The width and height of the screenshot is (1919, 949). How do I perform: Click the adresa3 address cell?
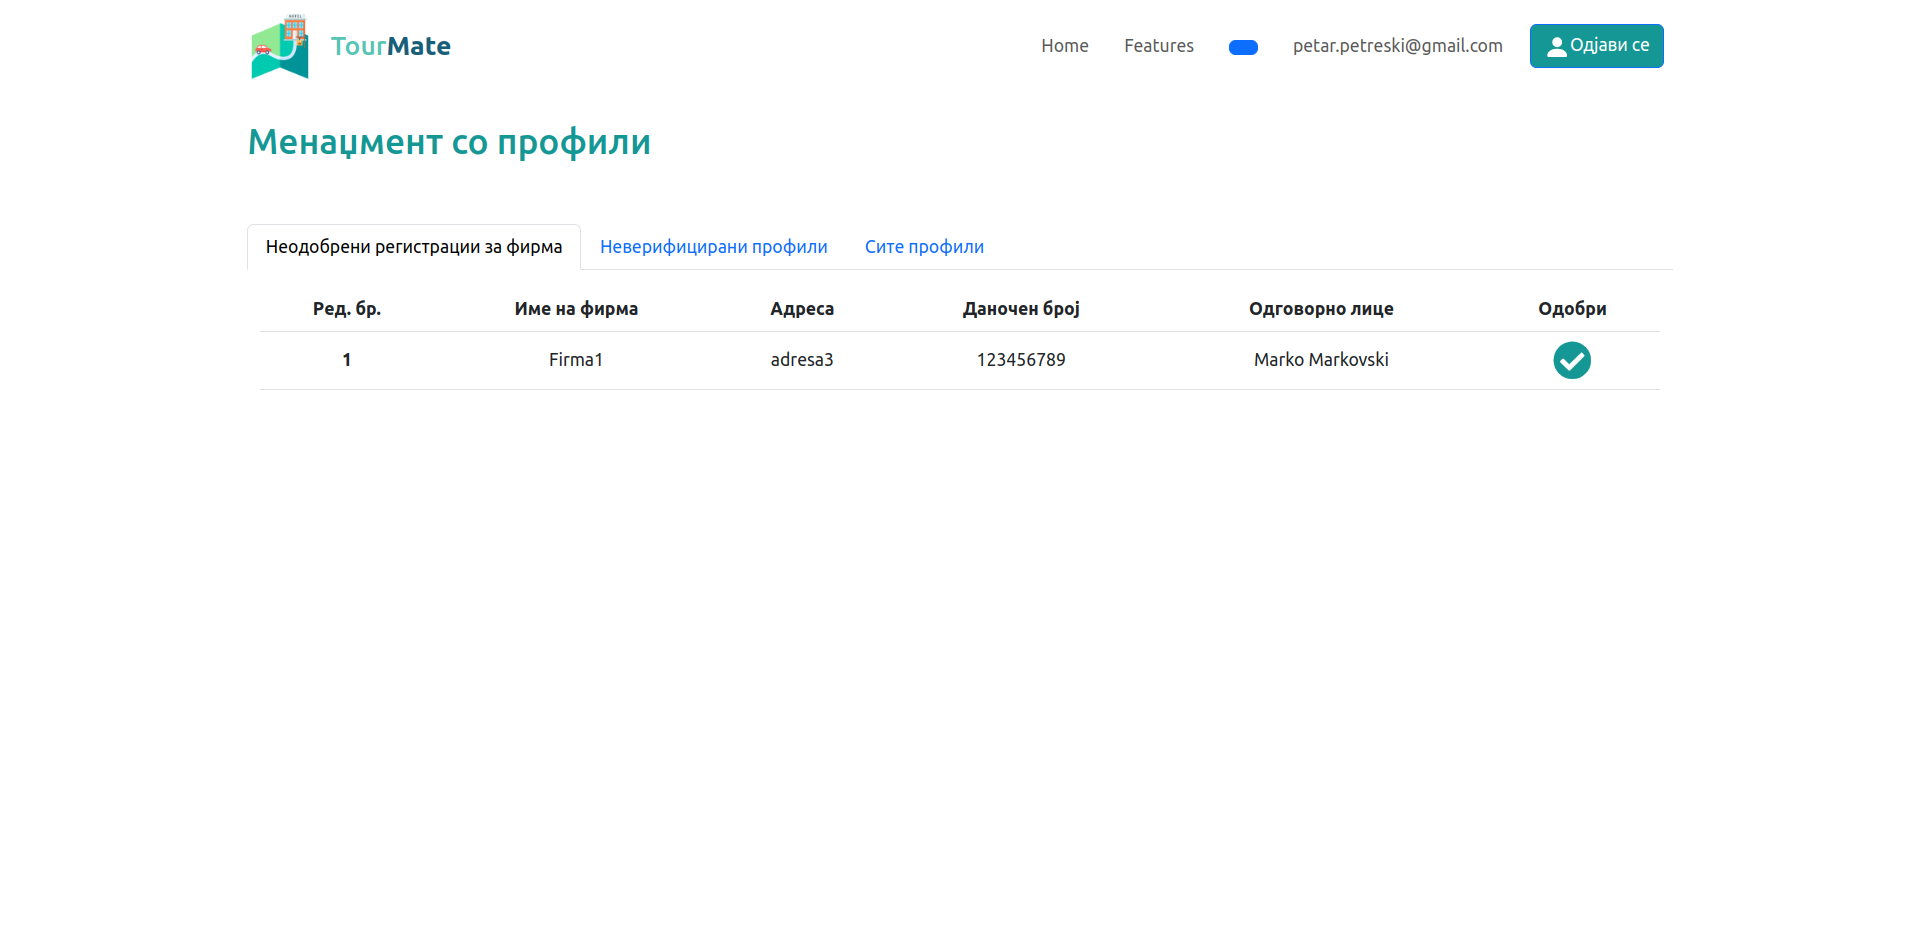(801, 360)
